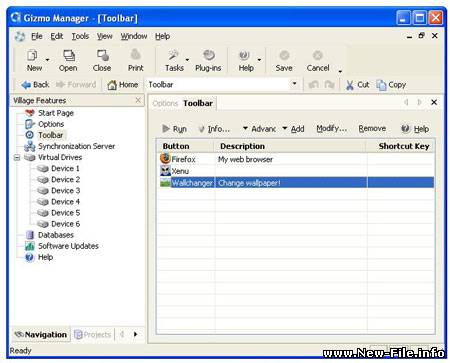Image resolution: width=450 pixels, height=363 pixels.
Task: Select Device 3 drive
Action: coord(65,191)
